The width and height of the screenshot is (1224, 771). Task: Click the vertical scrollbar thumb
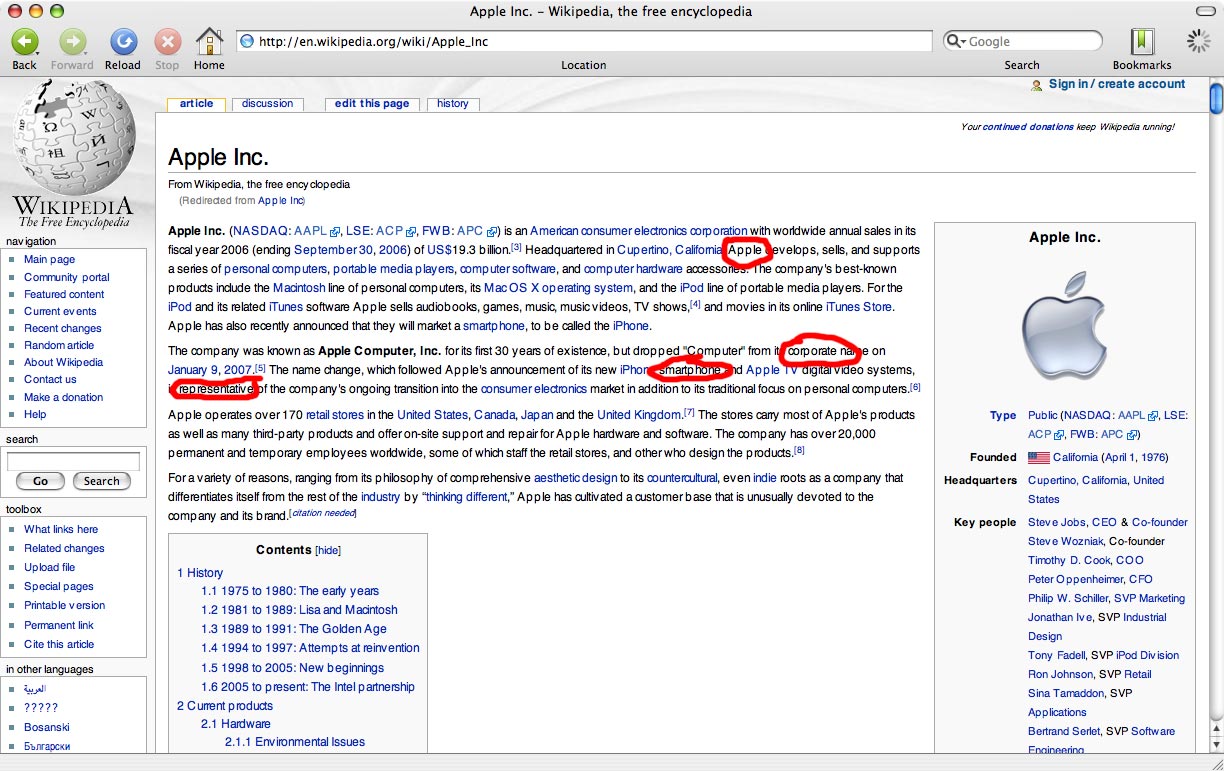(1216, 99)
